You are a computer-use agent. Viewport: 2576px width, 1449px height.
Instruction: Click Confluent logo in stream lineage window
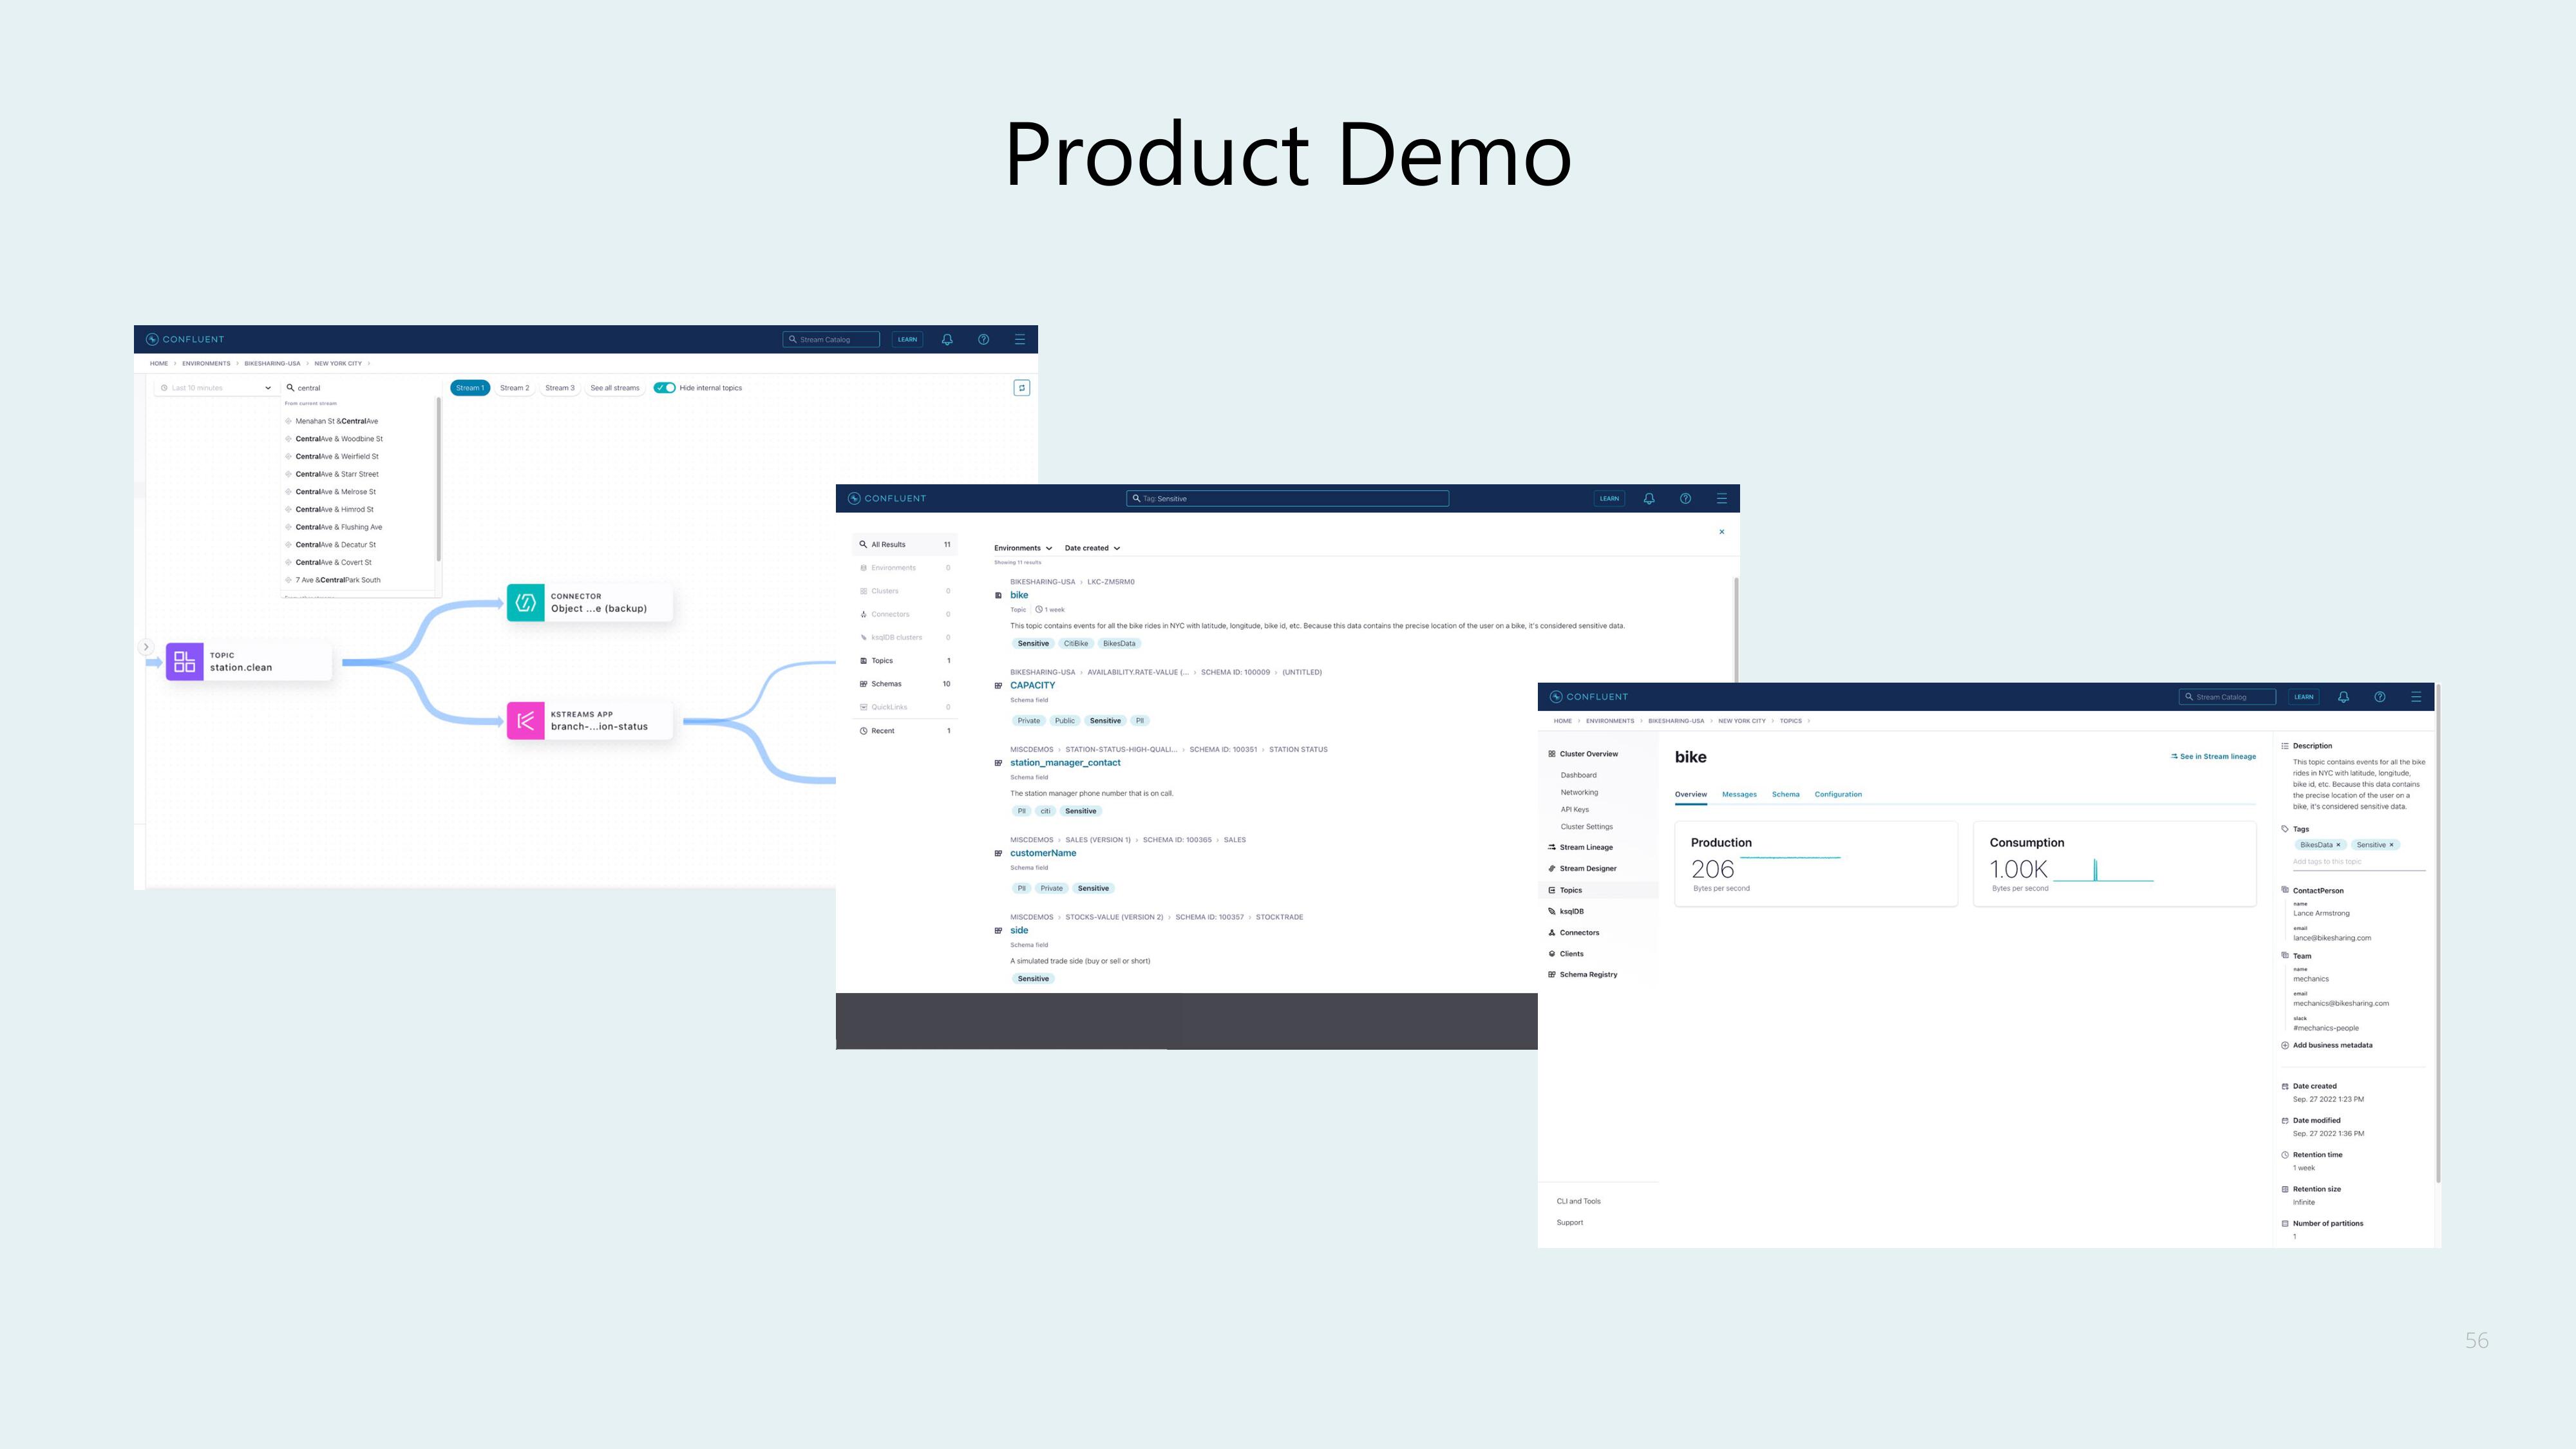point(185,339)
